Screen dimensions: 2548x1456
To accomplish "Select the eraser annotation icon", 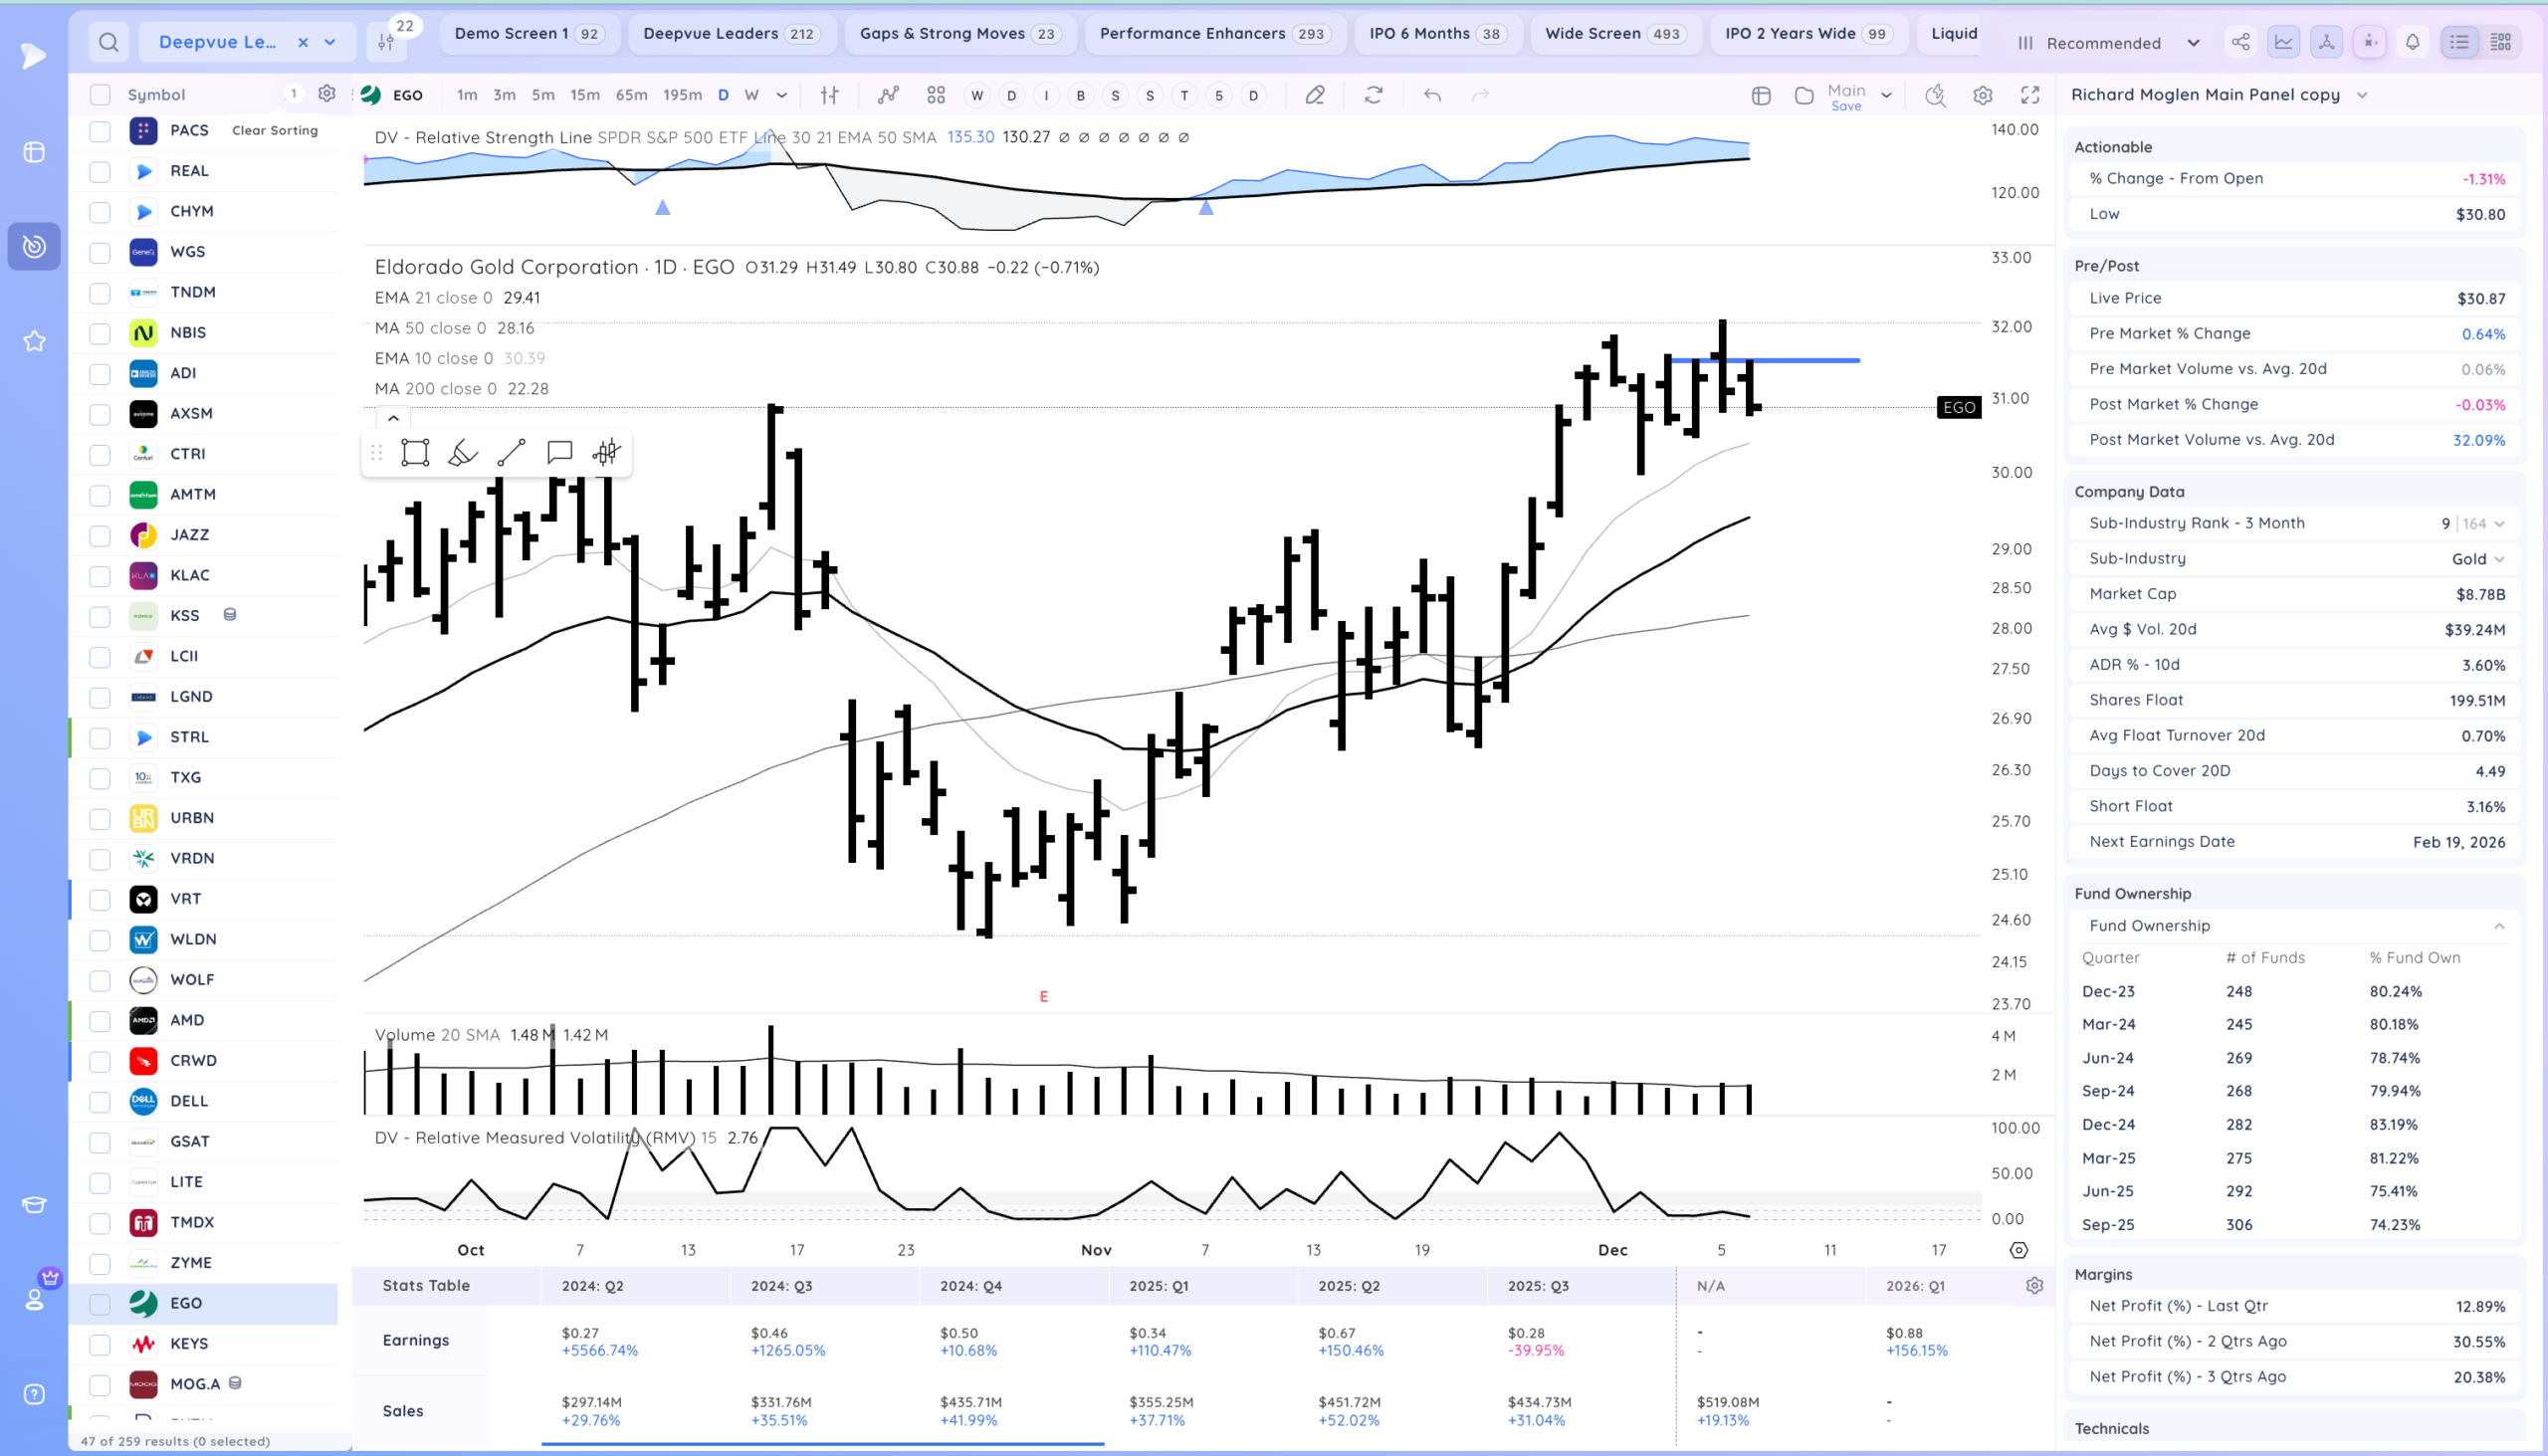I will [x=1314, y=95].
